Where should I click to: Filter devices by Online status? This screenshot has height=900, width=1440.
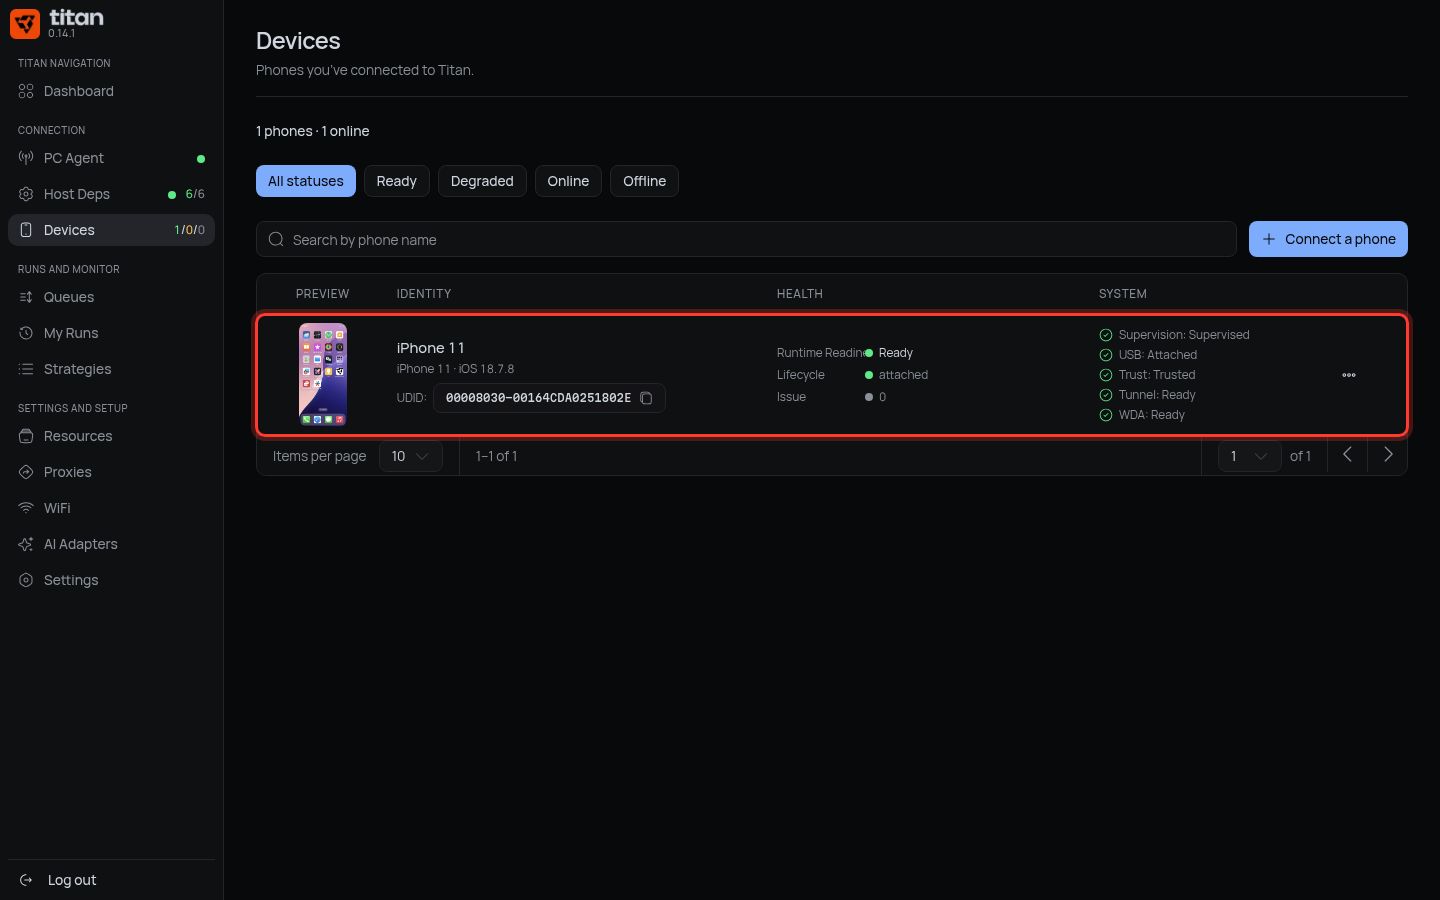click(x=568, y=181)
